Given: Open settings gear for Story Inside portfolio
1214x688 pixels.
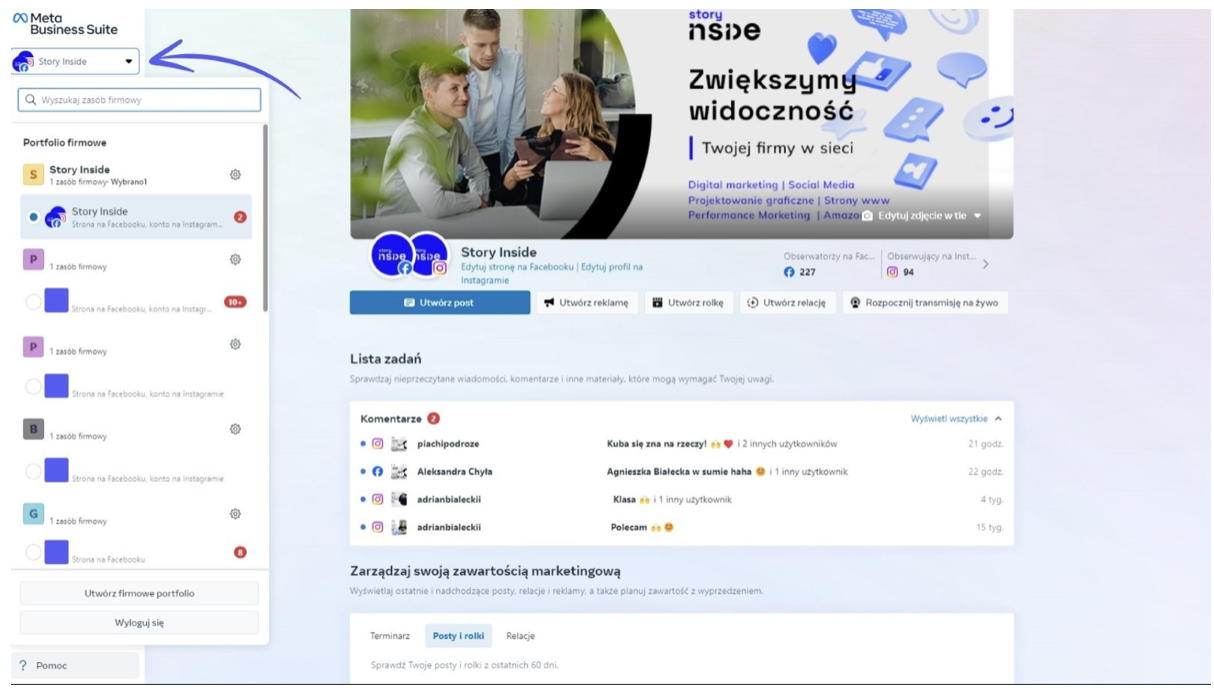Looking at the screenshot, I should click(235, 174).
